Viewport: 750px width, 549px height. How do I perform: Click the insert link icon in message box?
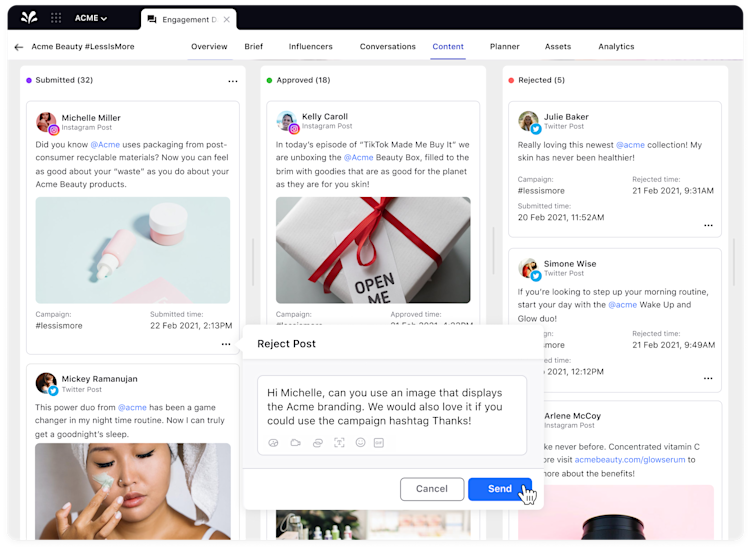[318, 443]
